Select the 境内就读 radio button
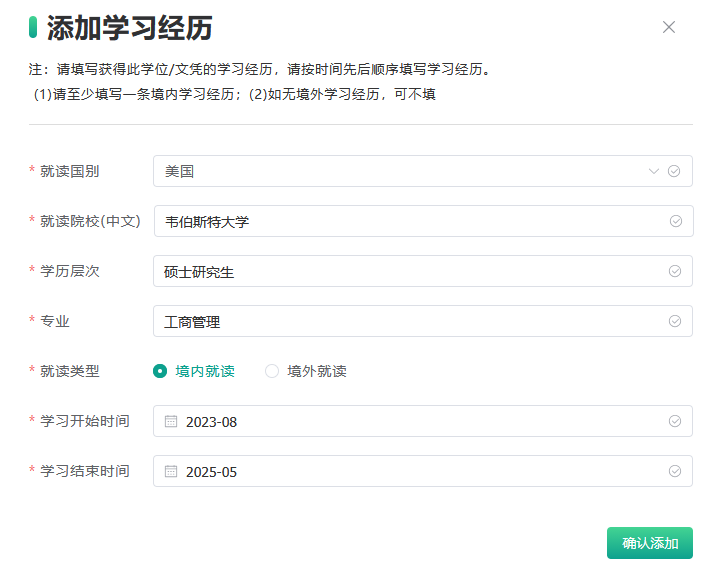This screenshot has width=717, height=569. click(x=160, y=371)
